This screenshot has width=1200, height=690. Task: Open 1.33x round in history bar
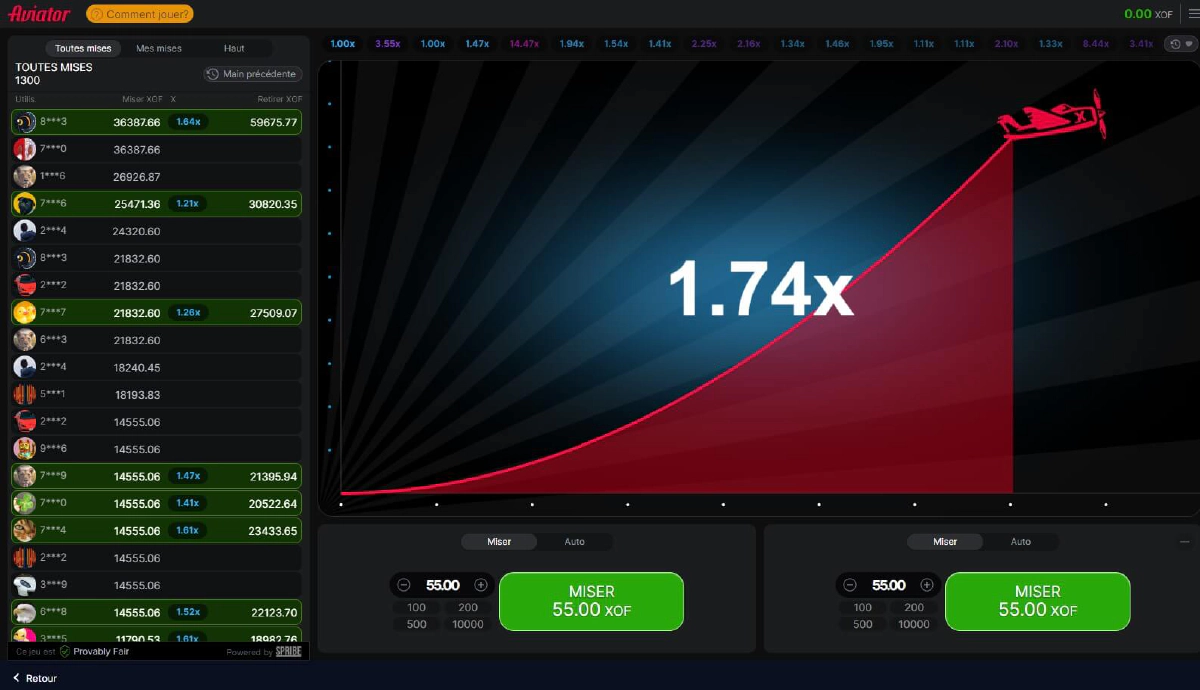1050,44
